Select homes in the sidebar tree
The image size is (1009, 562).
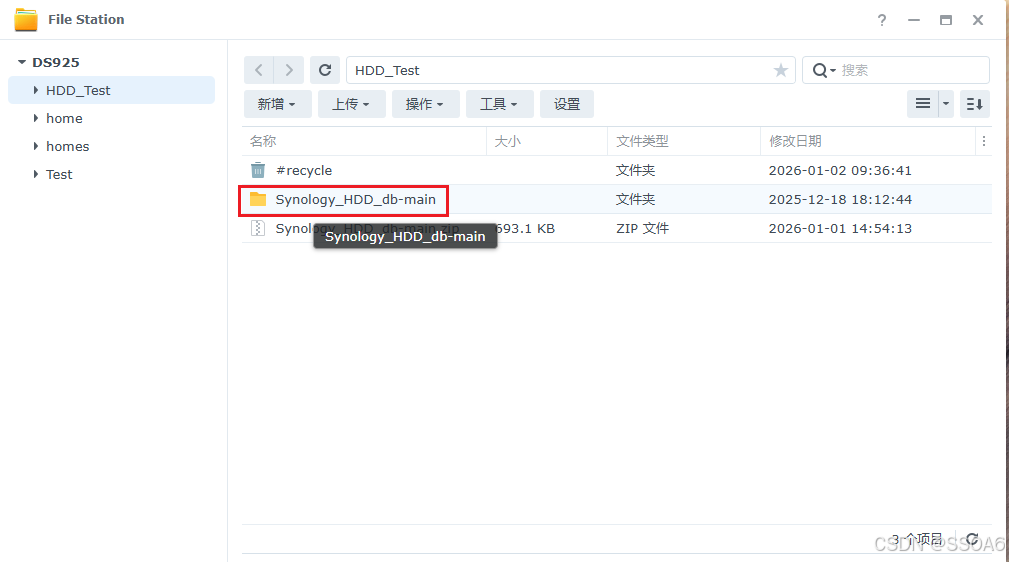click(x=68, y=146)
